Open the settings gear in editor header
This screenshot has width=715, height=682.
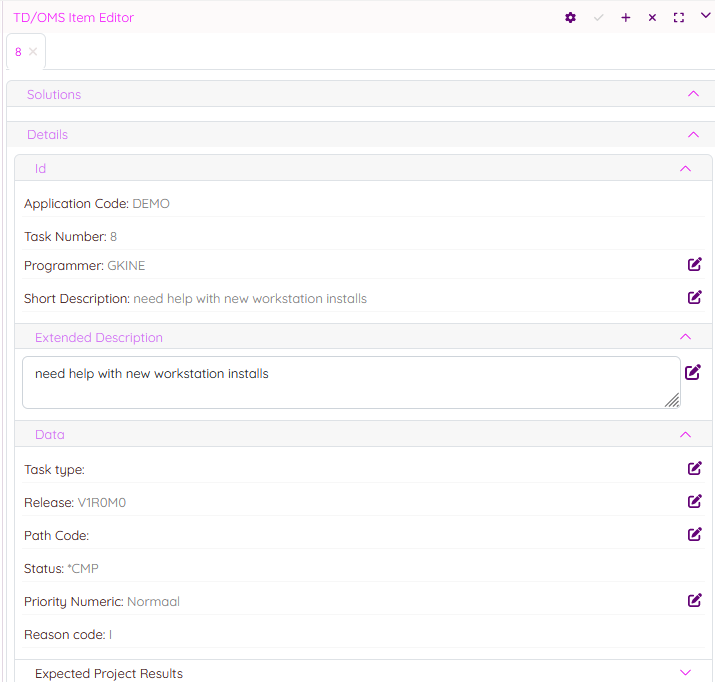click(x=571, y=18)
